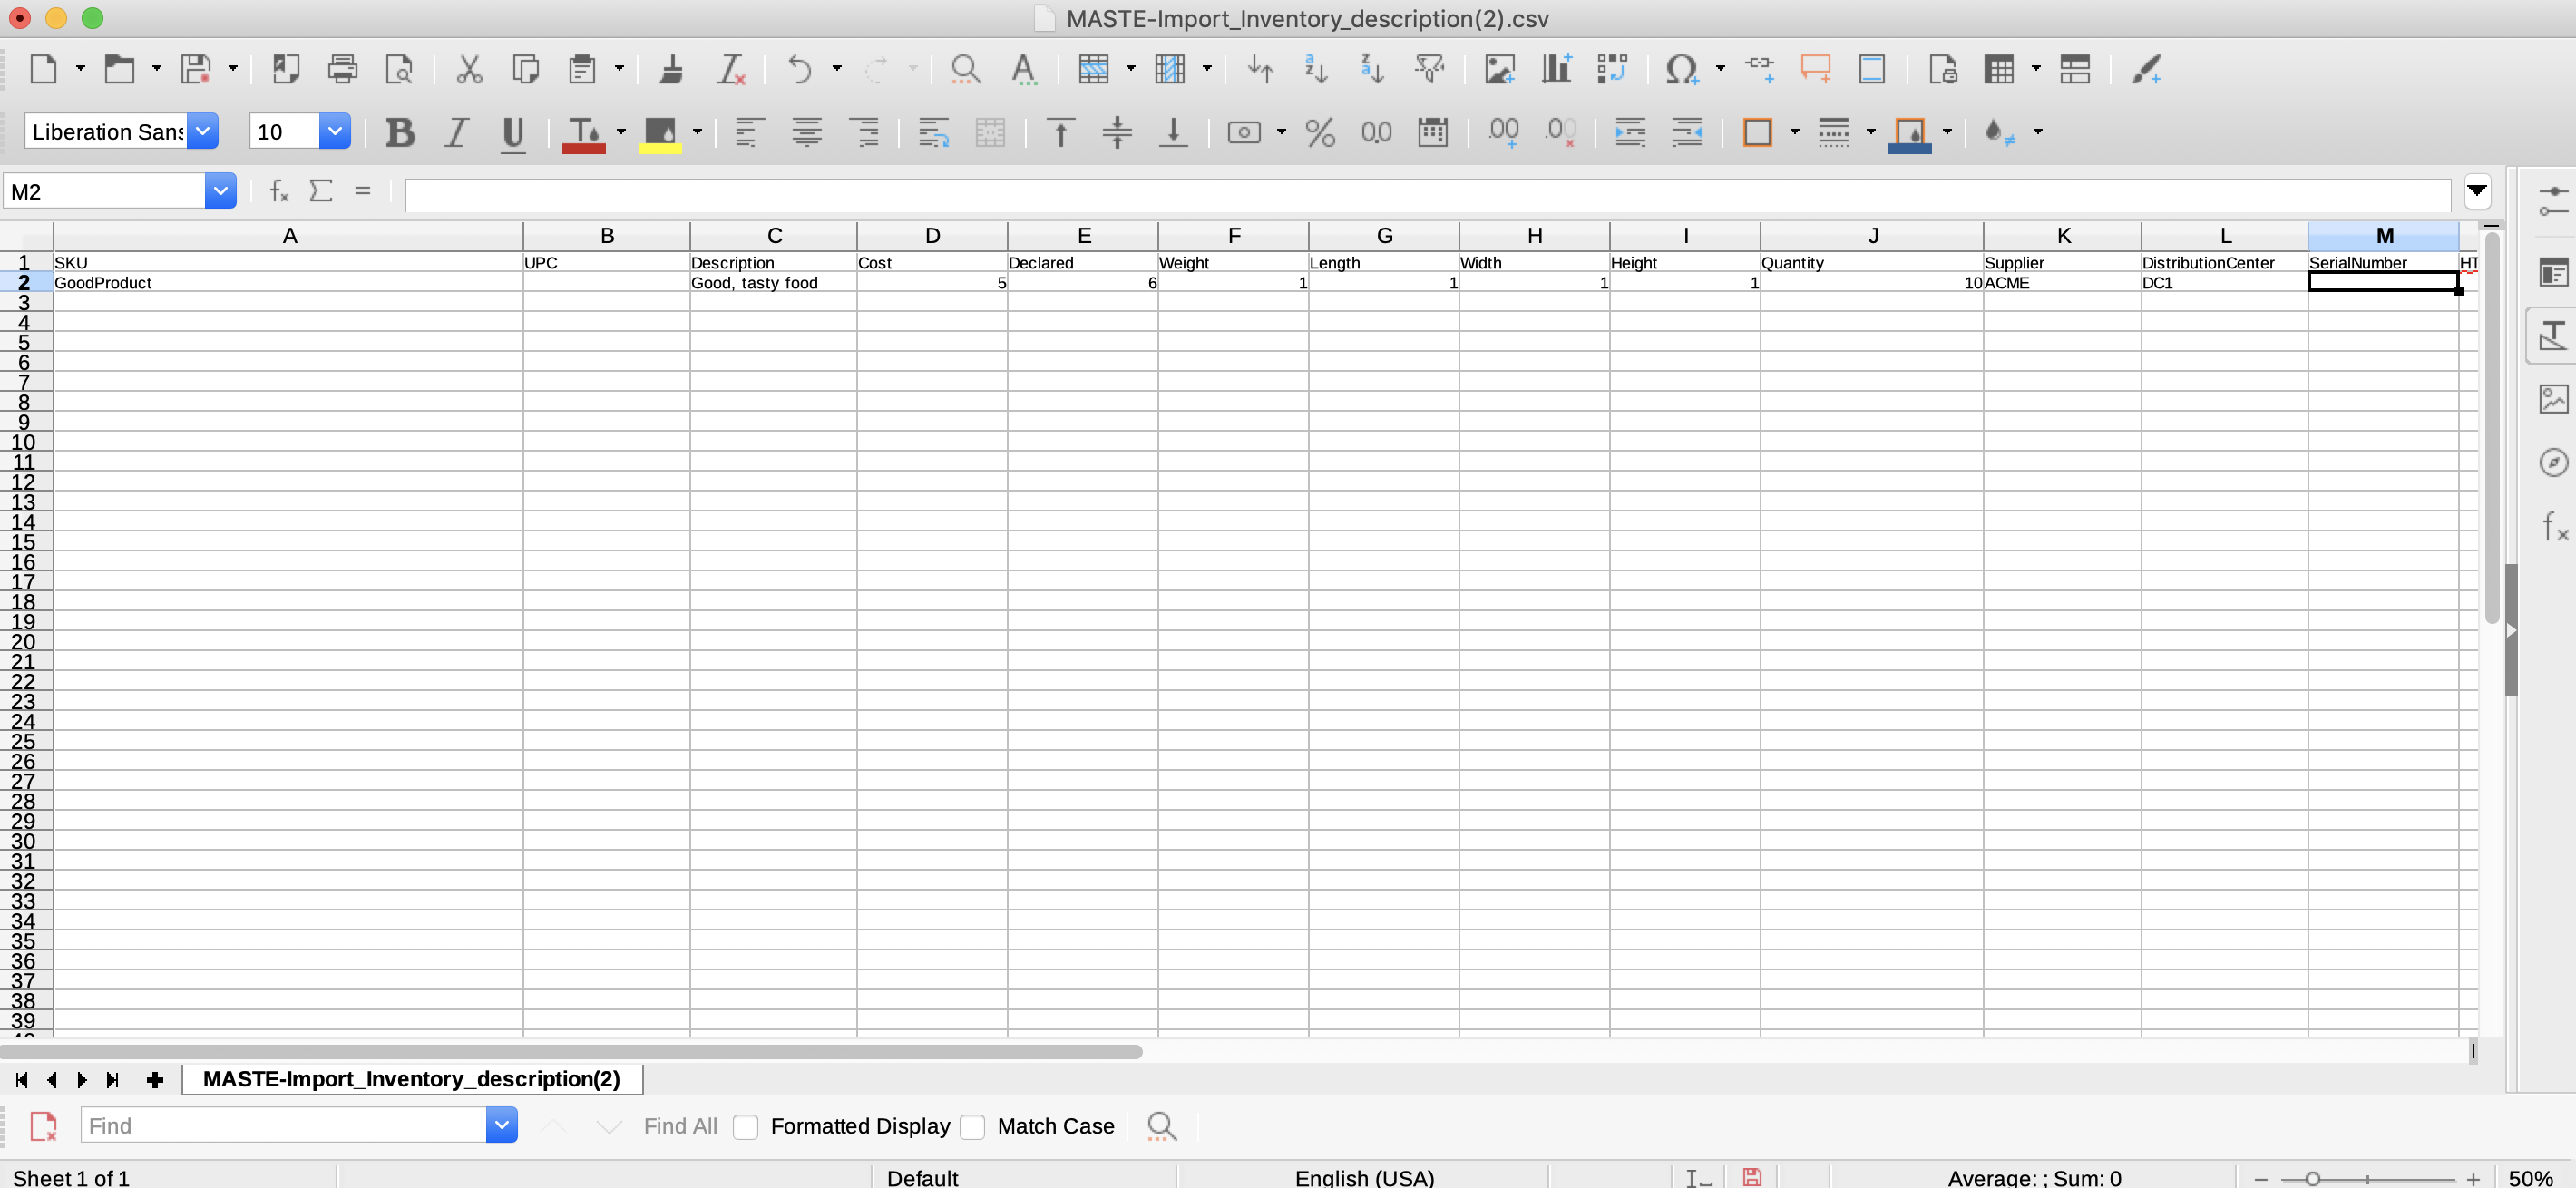2576x1188 pixels.
Task: Click the Insert Chart icon
Action: click(x=1556, y=69)
